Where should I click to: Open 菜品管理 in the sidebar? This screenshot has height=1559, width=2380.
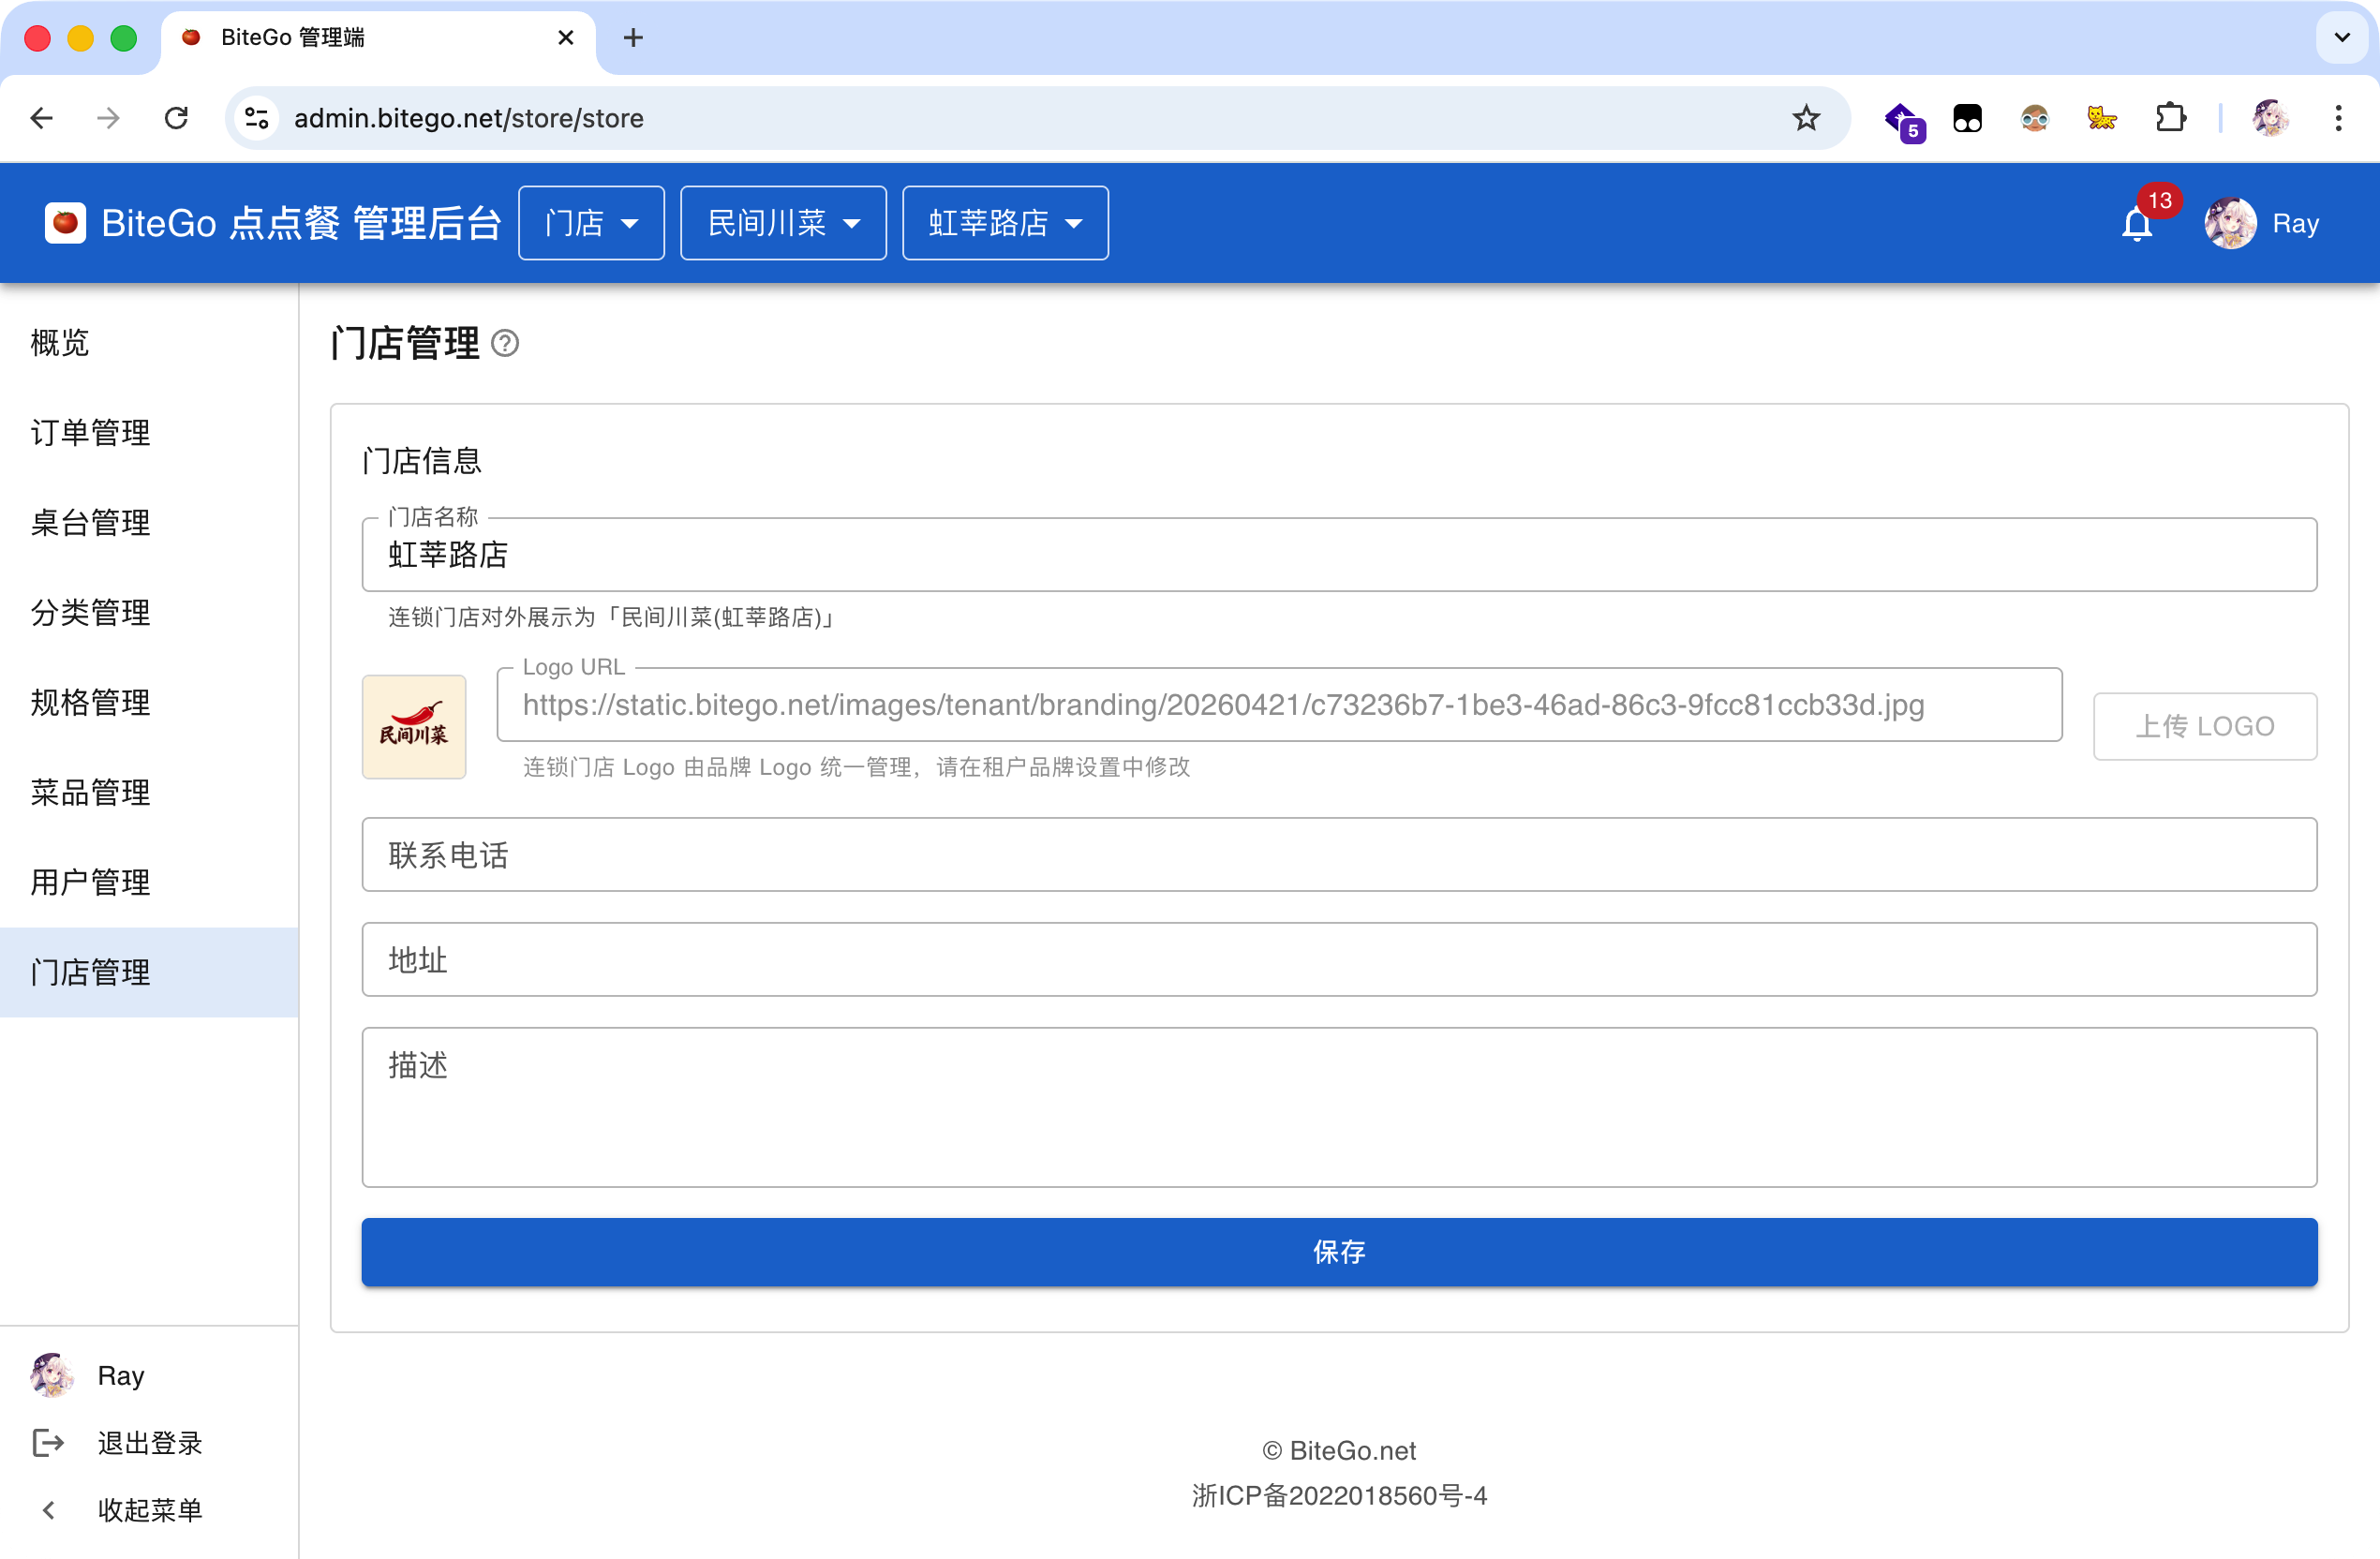pyautogui.click(x=149, y=792)
